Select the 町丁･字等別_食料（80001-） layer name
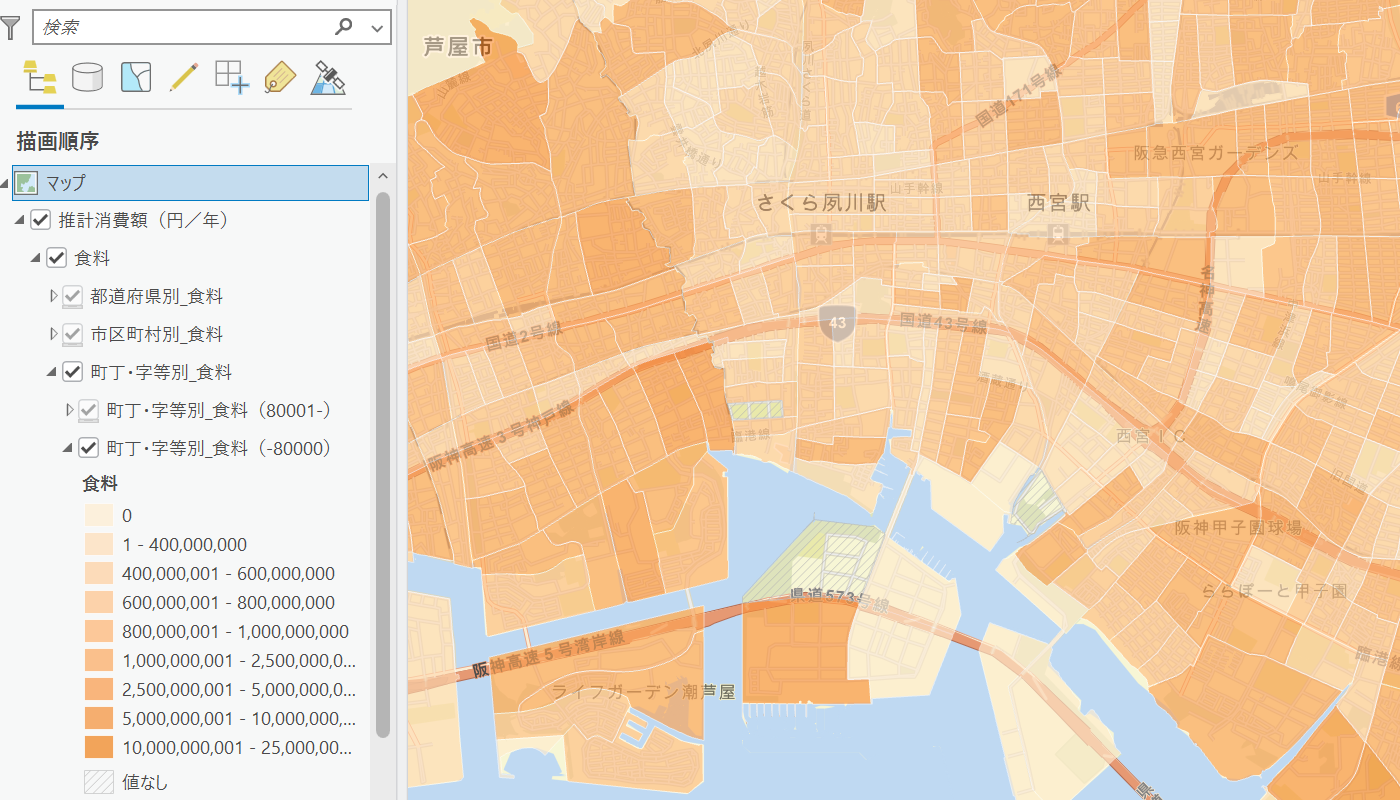1400x800 pixels. click(x=218, y=410)
